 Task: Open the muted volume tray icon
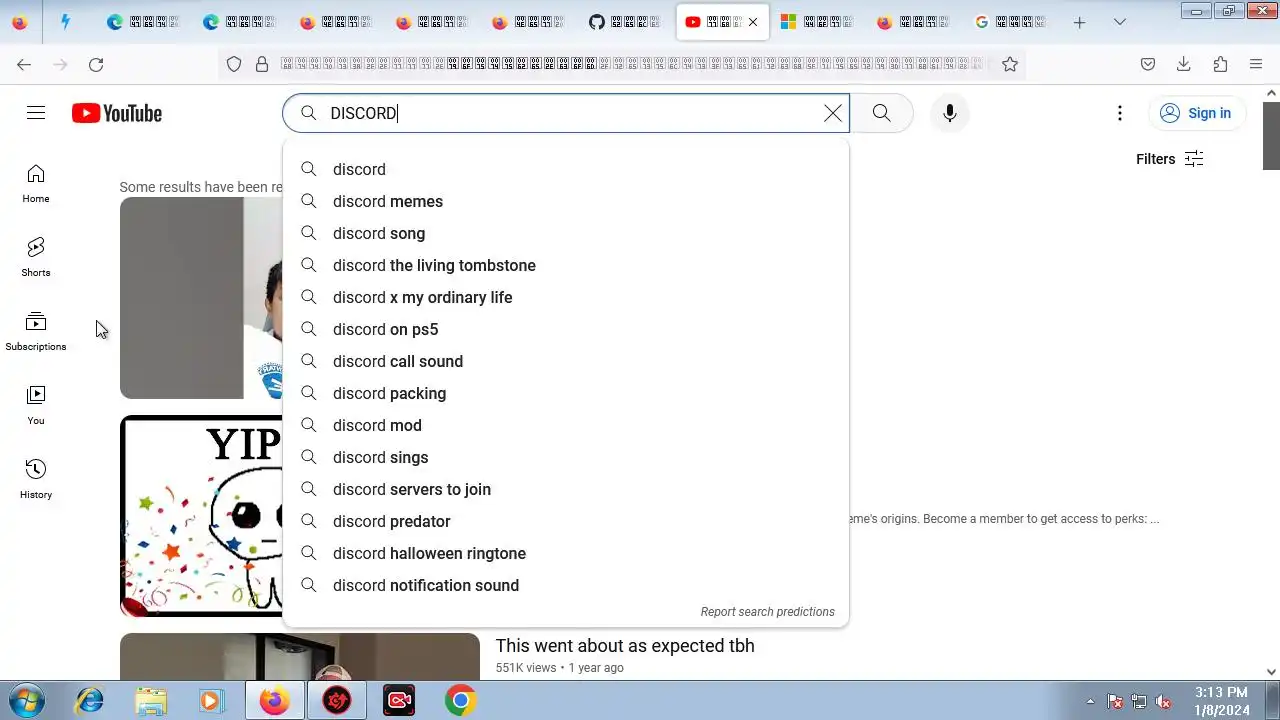(x=1162, y=702)
